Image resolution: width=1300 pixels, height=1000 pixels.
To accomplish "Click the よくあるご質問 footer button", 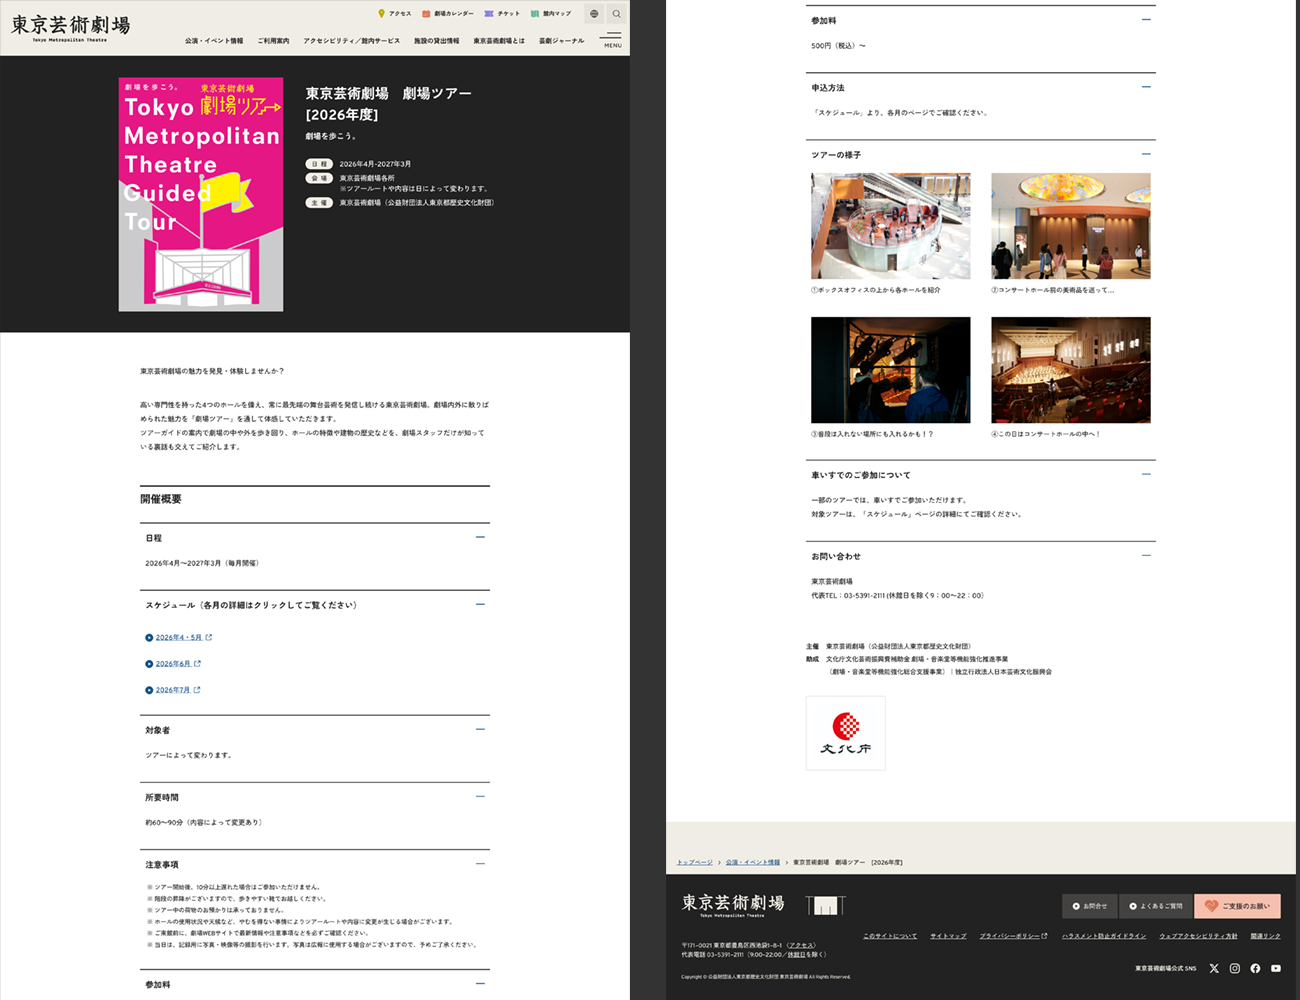I will [x=1156, y=906].
